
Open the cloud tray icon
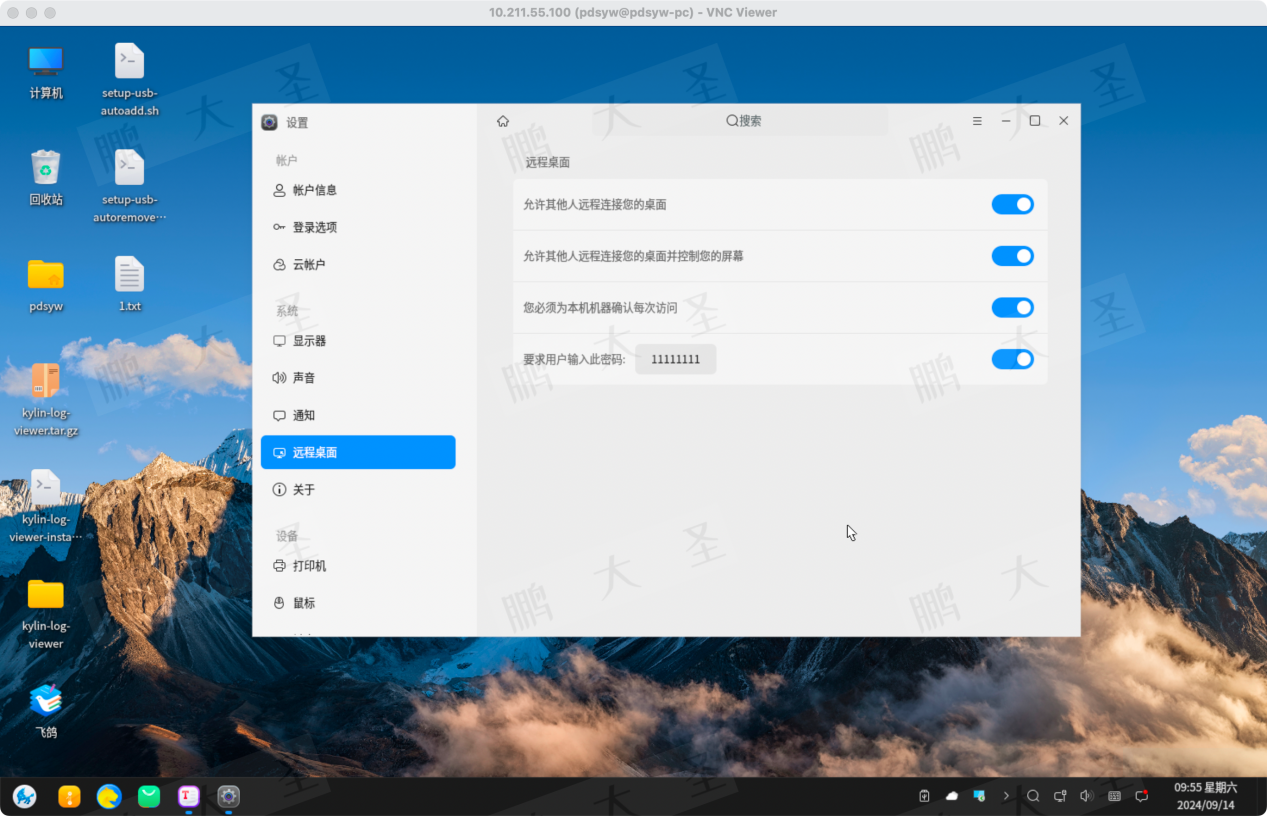click(952, 796)
